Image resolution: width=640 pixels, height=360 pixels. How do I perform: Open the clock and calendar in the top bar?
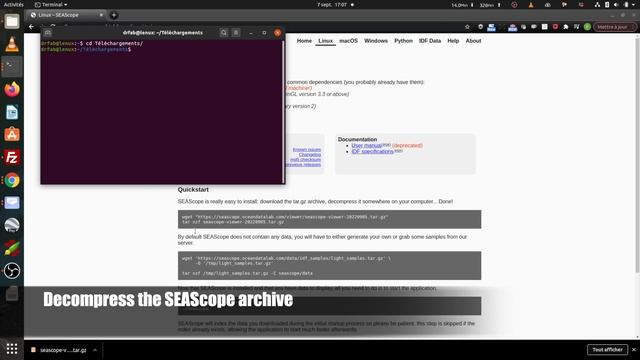click(x=332, y=5)
